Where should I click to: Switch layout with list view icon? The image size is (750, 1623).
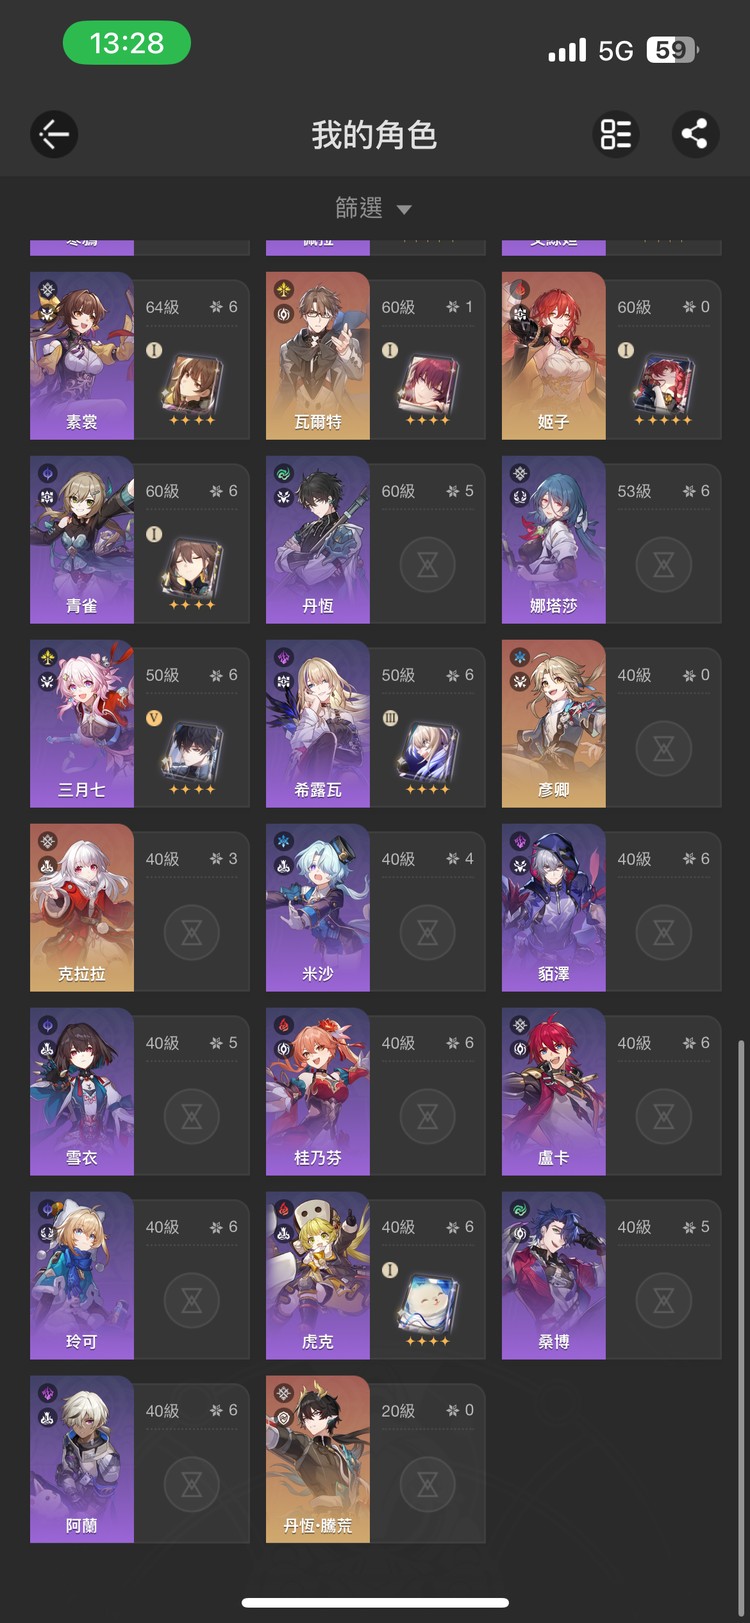[x=616, y=134]
